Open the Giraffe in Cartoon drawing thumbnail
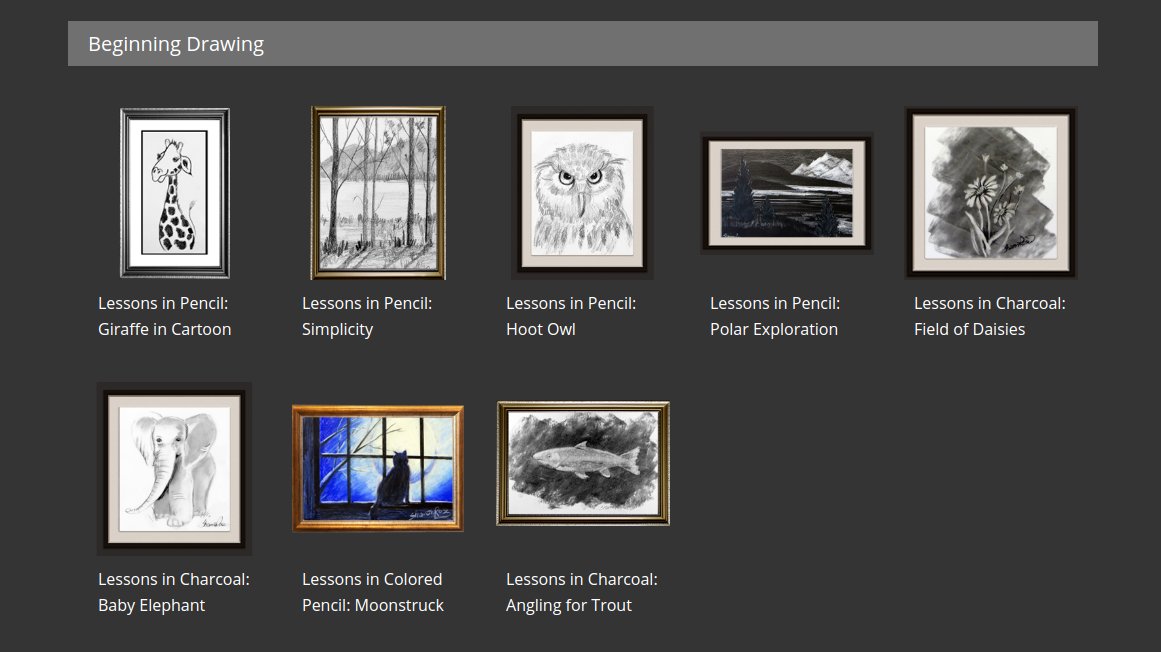 [175, 193]
